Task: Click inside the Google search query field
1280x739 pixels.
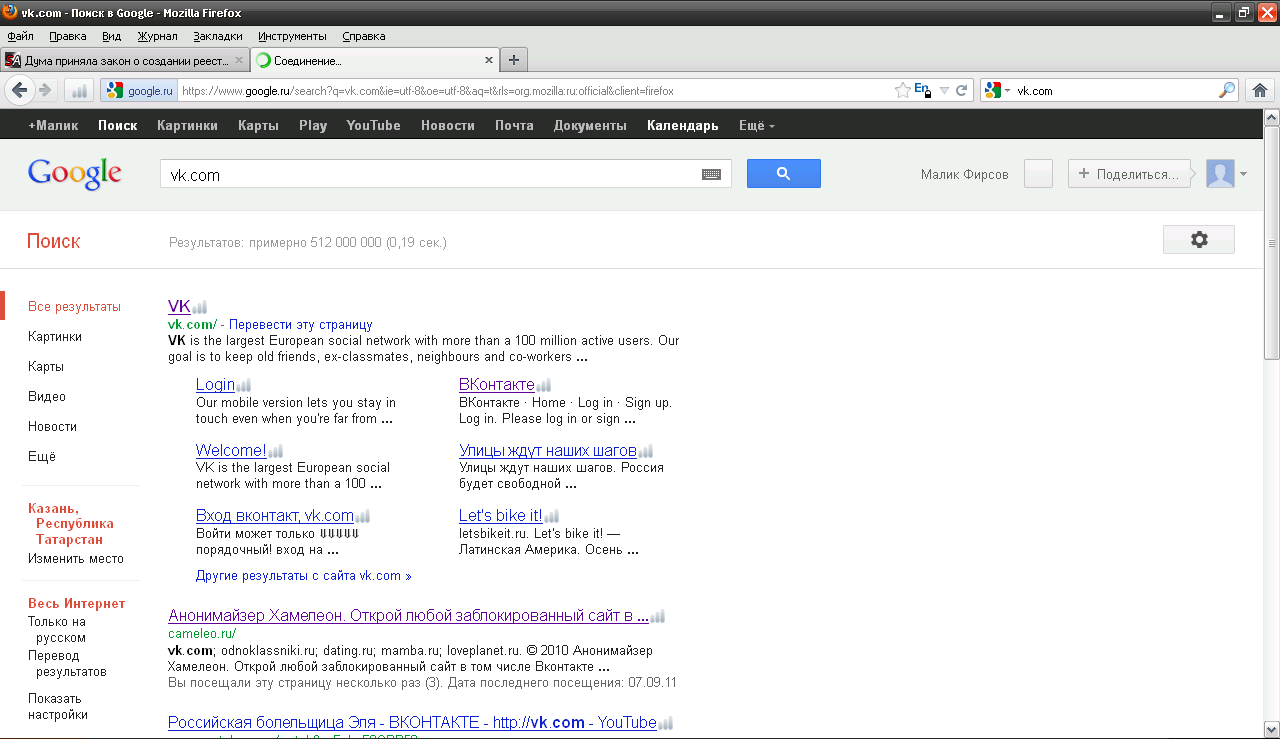Action: 430,174
